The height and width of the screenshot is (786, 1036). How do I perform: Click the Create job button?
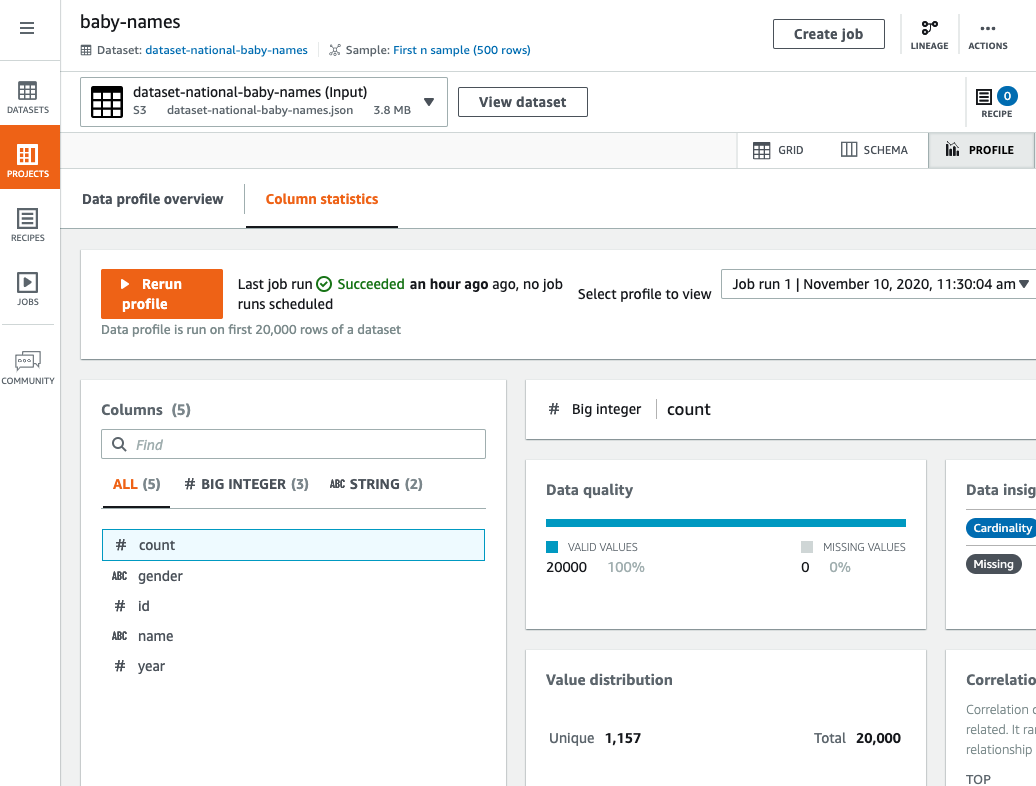pos(828,33)
